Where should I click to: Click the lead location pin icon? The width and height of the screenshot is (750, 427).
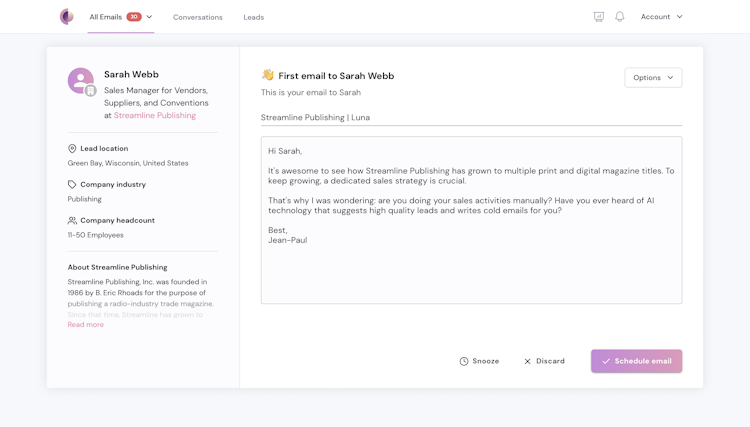(72, 149)
